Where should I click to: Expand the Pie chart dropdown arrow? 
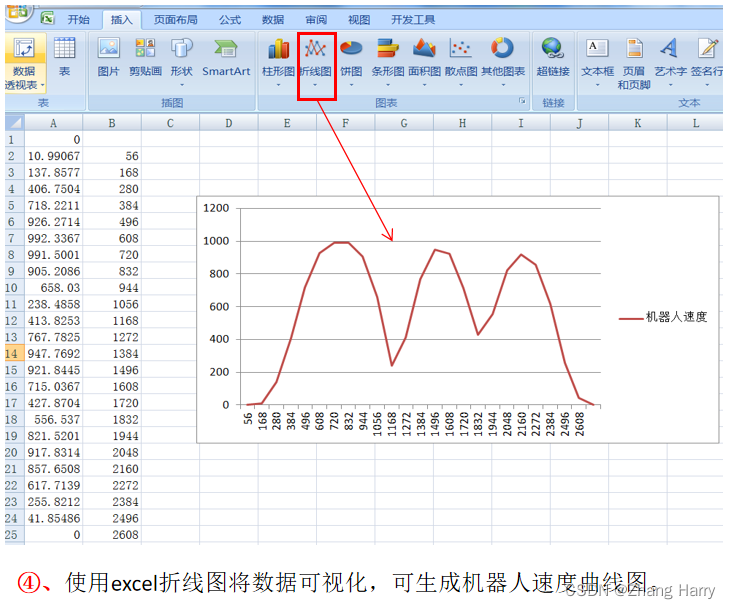point(351,85)
